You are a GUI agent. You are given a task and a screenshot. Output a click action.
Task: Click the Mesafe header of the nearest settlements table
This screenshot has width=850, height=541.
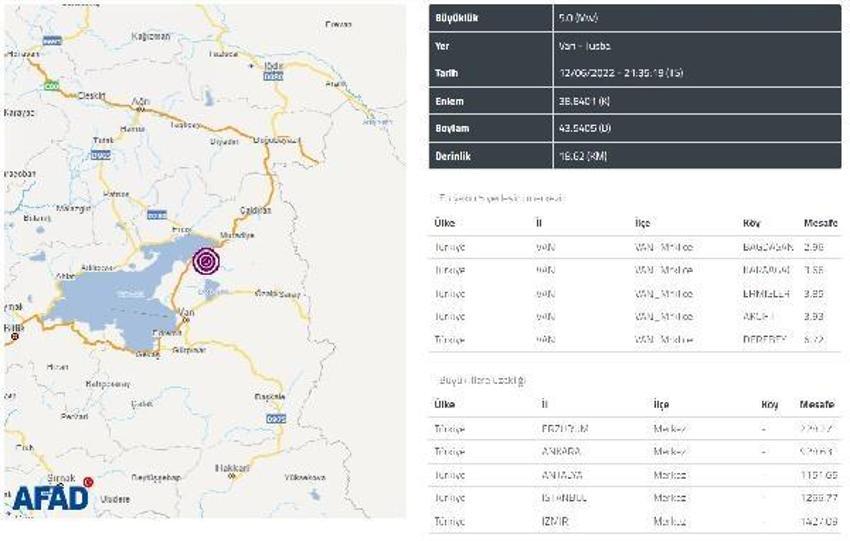[x=821, y=223]
